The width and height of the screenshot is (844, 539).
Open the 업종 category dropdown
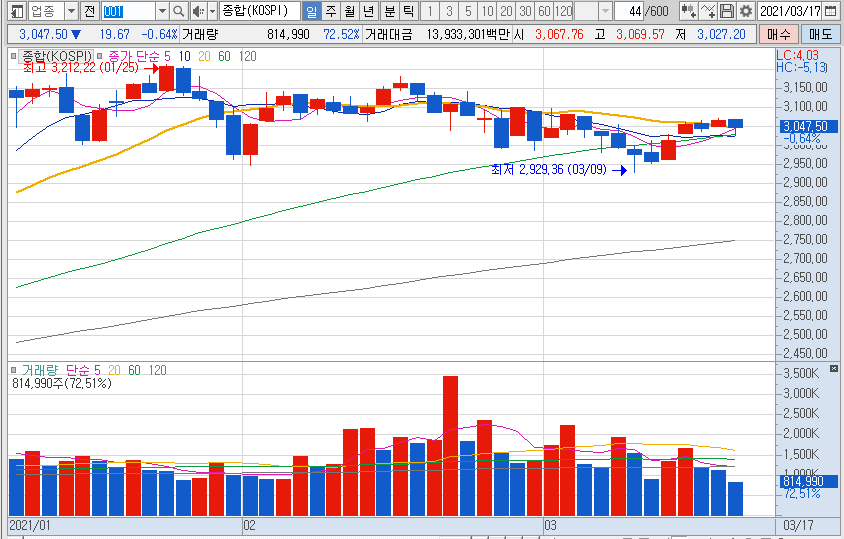(x=72, y=10)
